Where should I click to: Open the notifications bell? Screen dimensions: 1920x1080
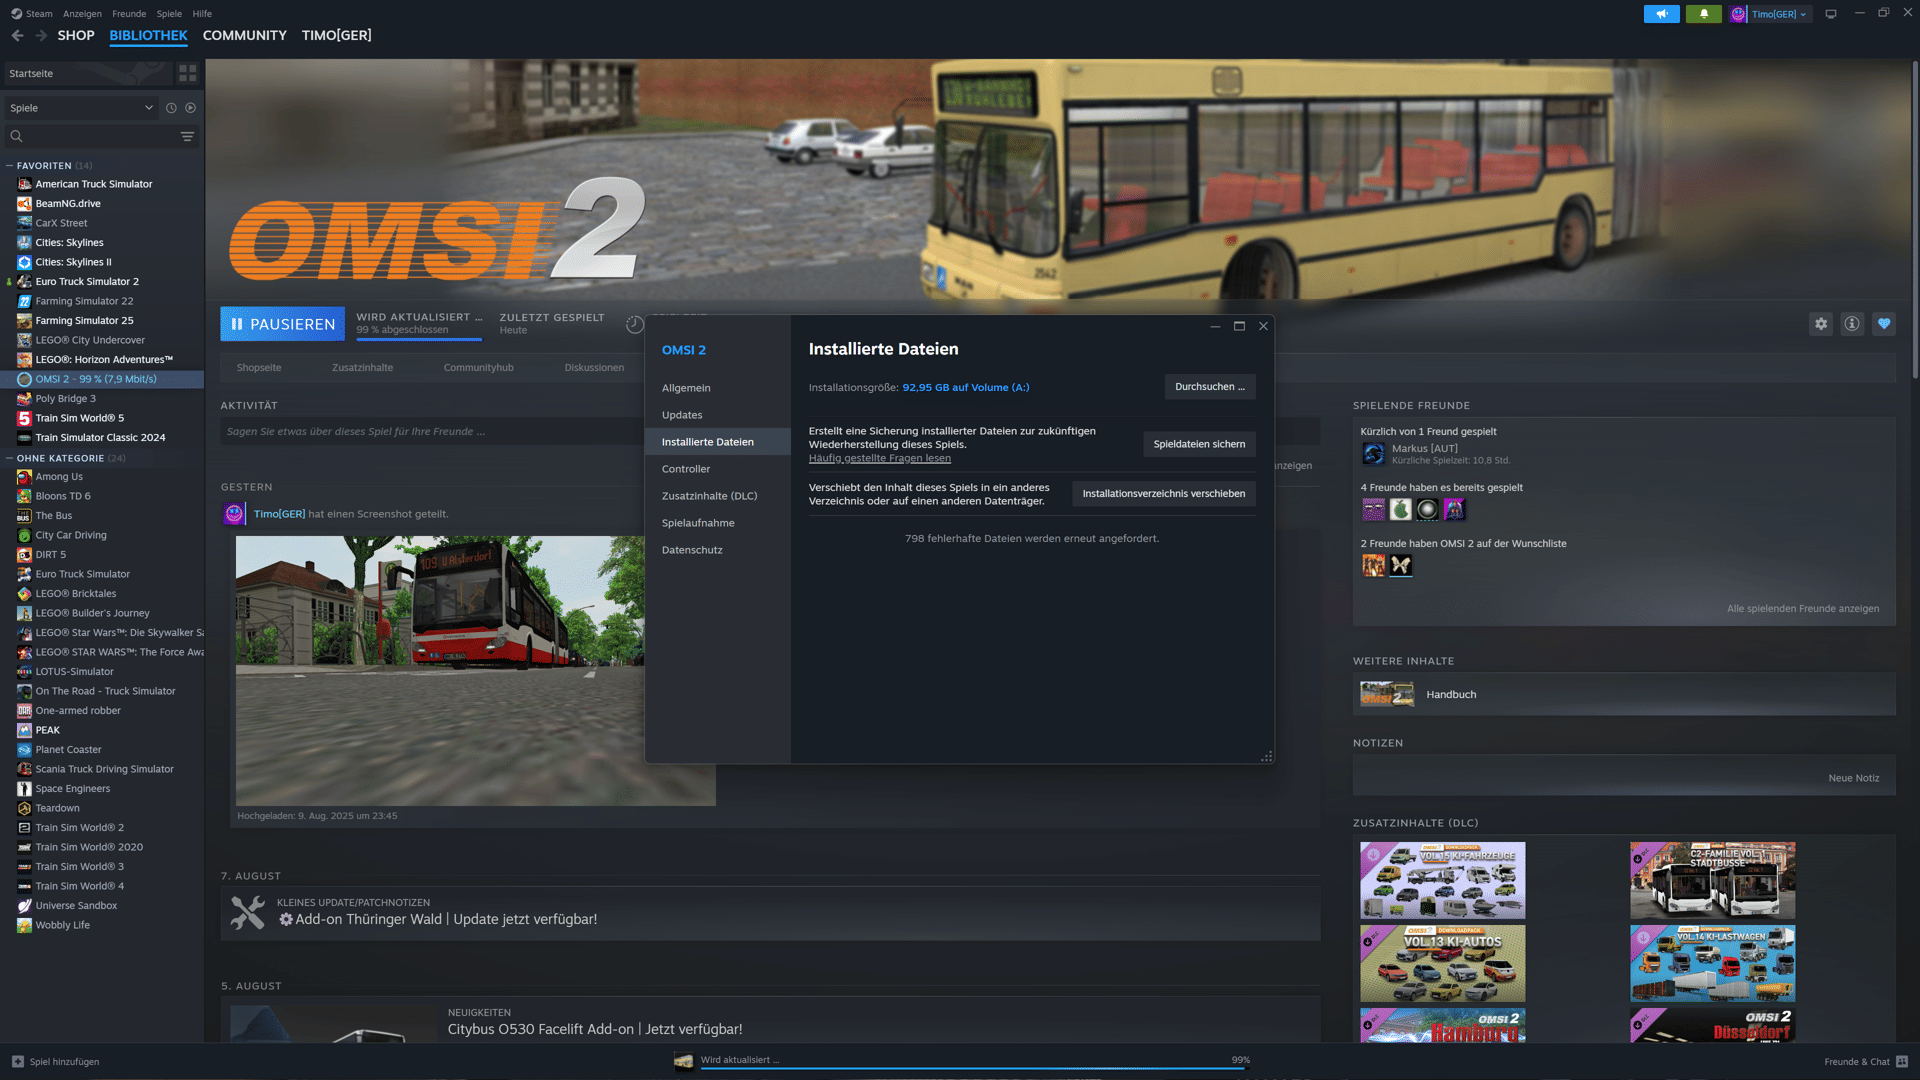(x=1703, y=14)
